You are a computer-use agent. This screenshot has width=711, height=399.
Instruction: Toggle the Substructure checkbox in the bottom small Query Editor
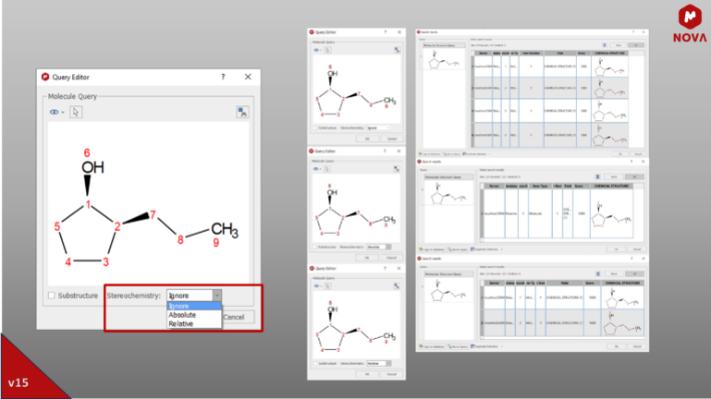(315, 364)
